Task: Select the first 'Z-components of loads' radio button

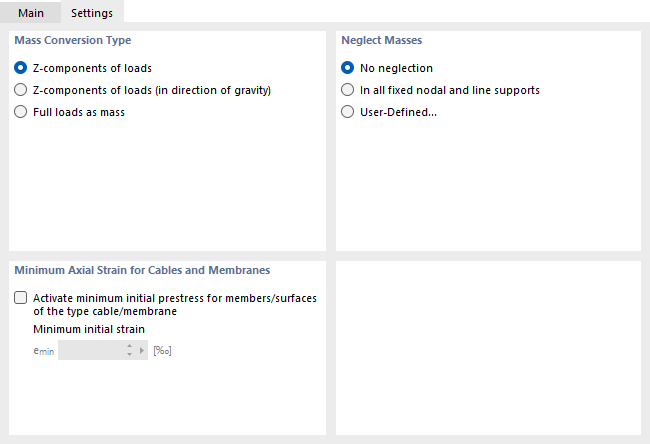Action: coord(21,68)
